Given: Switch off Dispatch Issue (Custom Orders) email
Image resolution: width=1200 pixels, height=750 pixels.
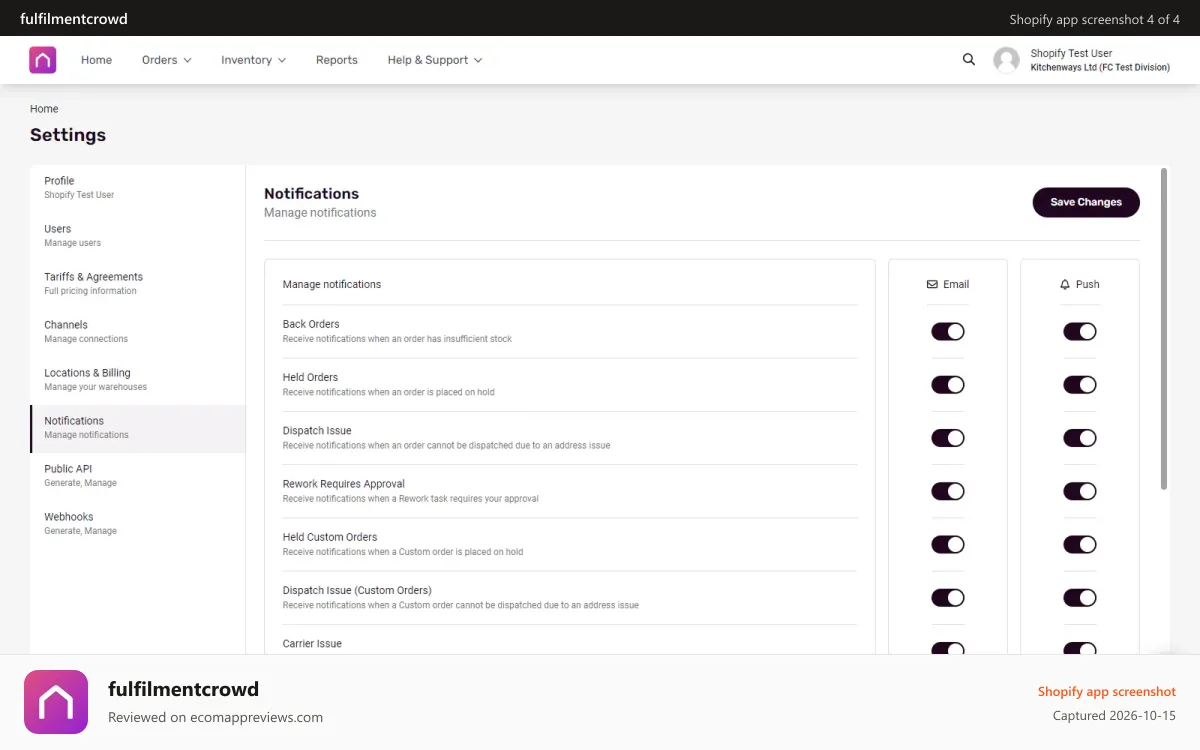Looking at the screenshot, I should [948, 598].
